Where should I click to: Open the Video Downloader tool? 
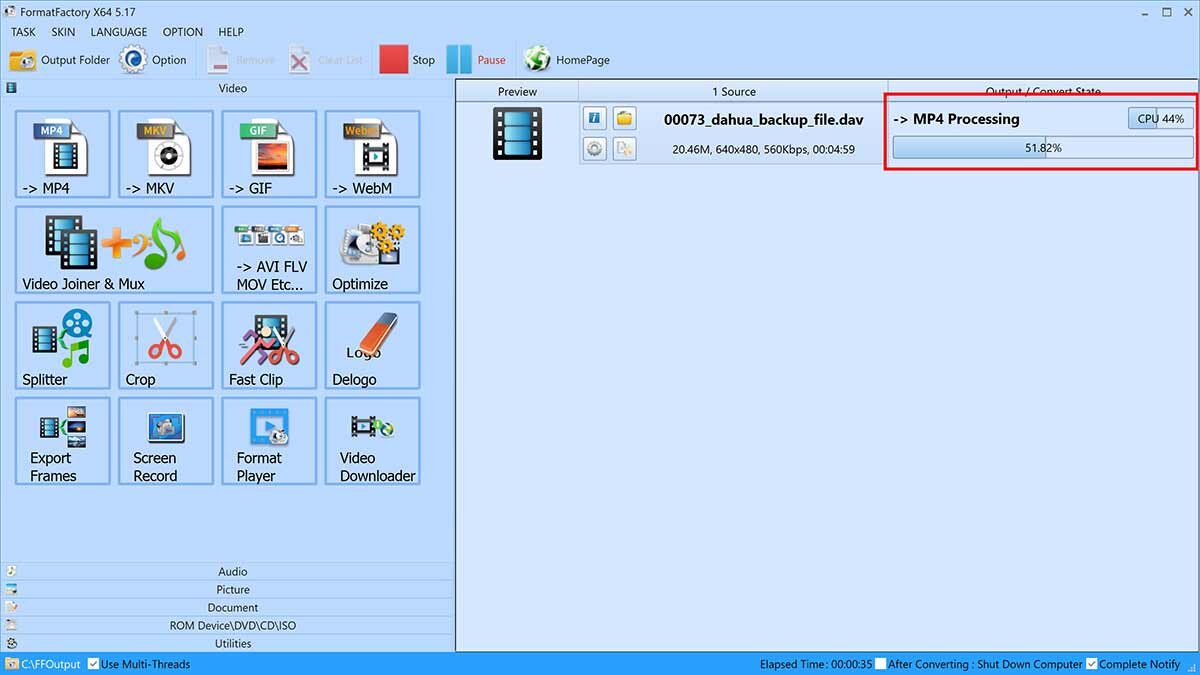[x=372, y=441]
